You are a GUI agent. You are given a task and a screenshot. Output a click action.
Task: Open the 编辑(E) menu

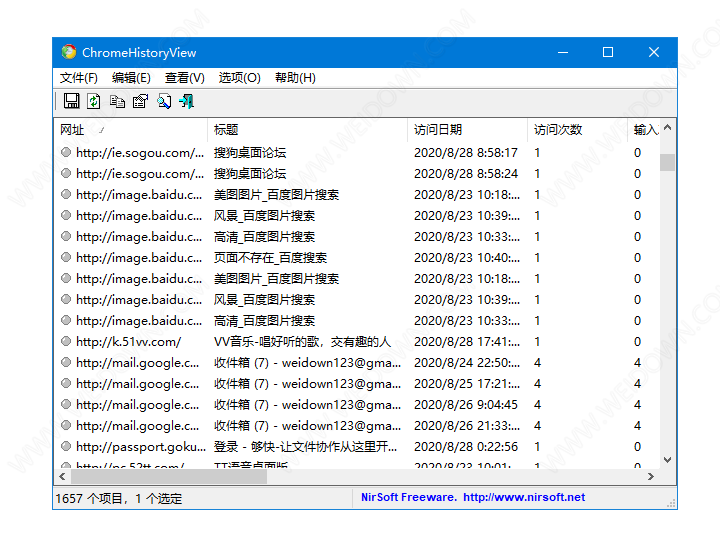(x=131, y=78)
